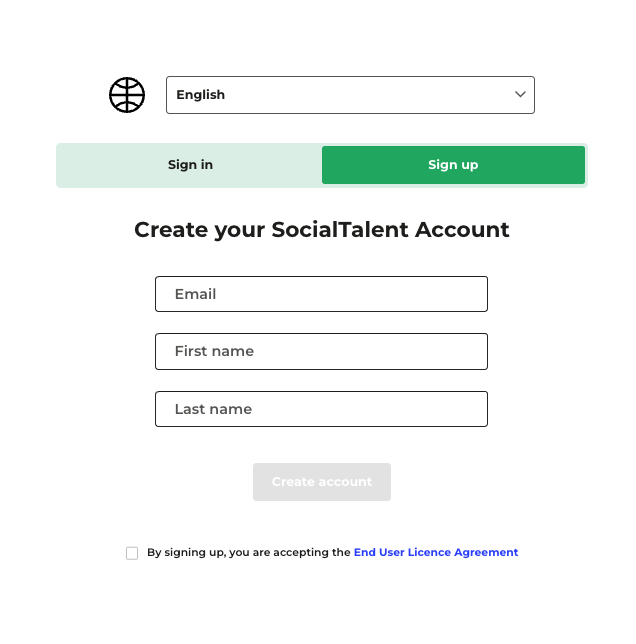This screenshot has width=636, height=644.
Task: Tick the licence agreement checkbox
Action: tap(132, 553)
